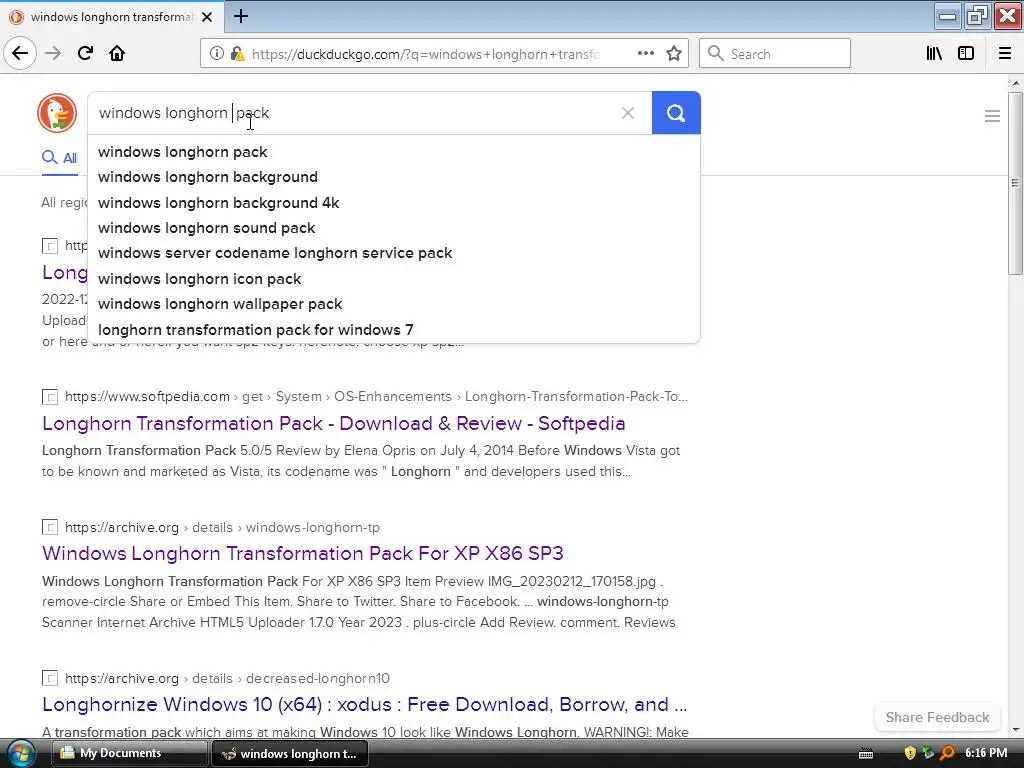Switch to My Documents taskbar window
Image resolution: width=1024 pixels, height=768 pixels.
point(129,753)
